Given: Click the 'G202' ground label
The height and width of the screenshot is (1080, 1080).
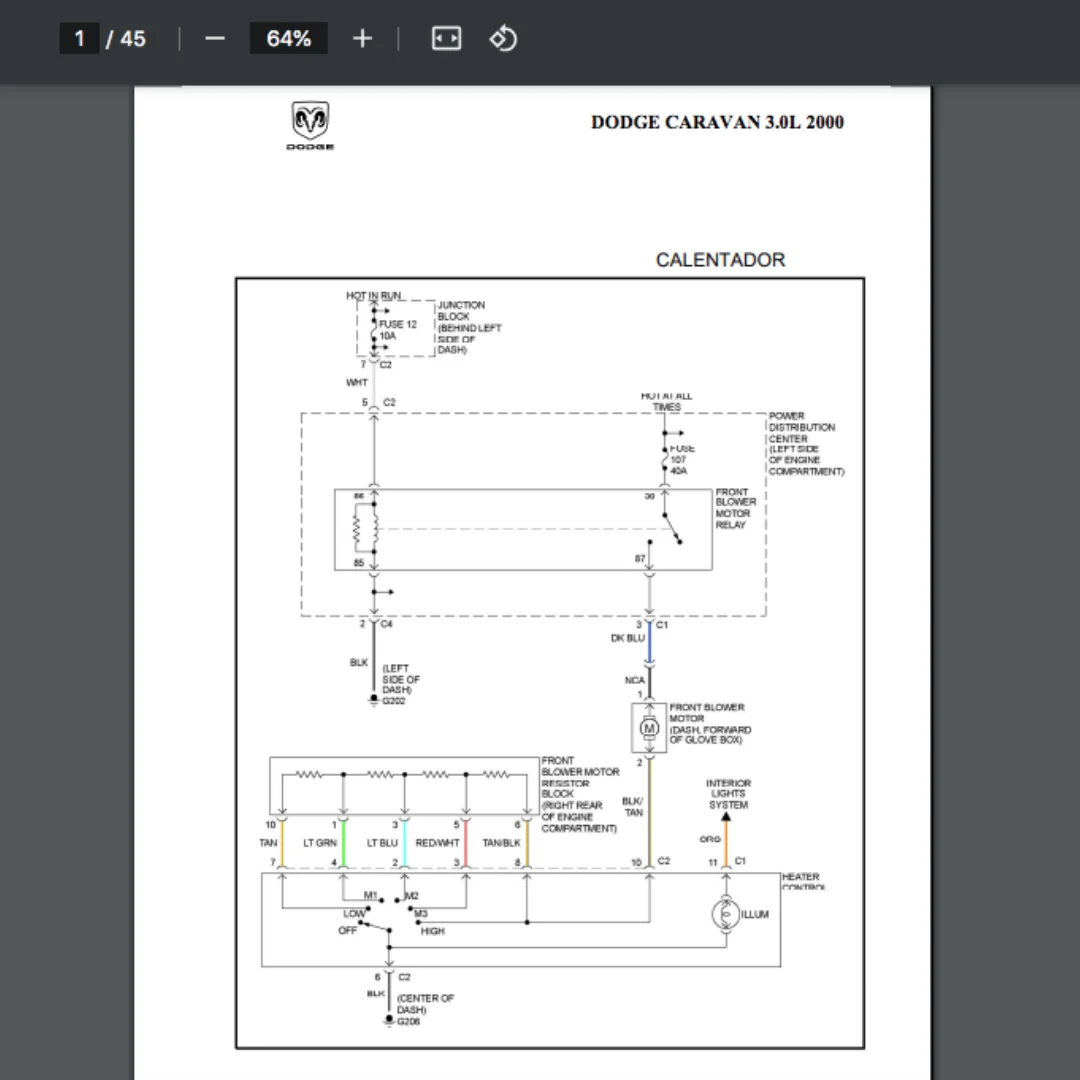Looking at the screenshot, I should tap(394, 701).
